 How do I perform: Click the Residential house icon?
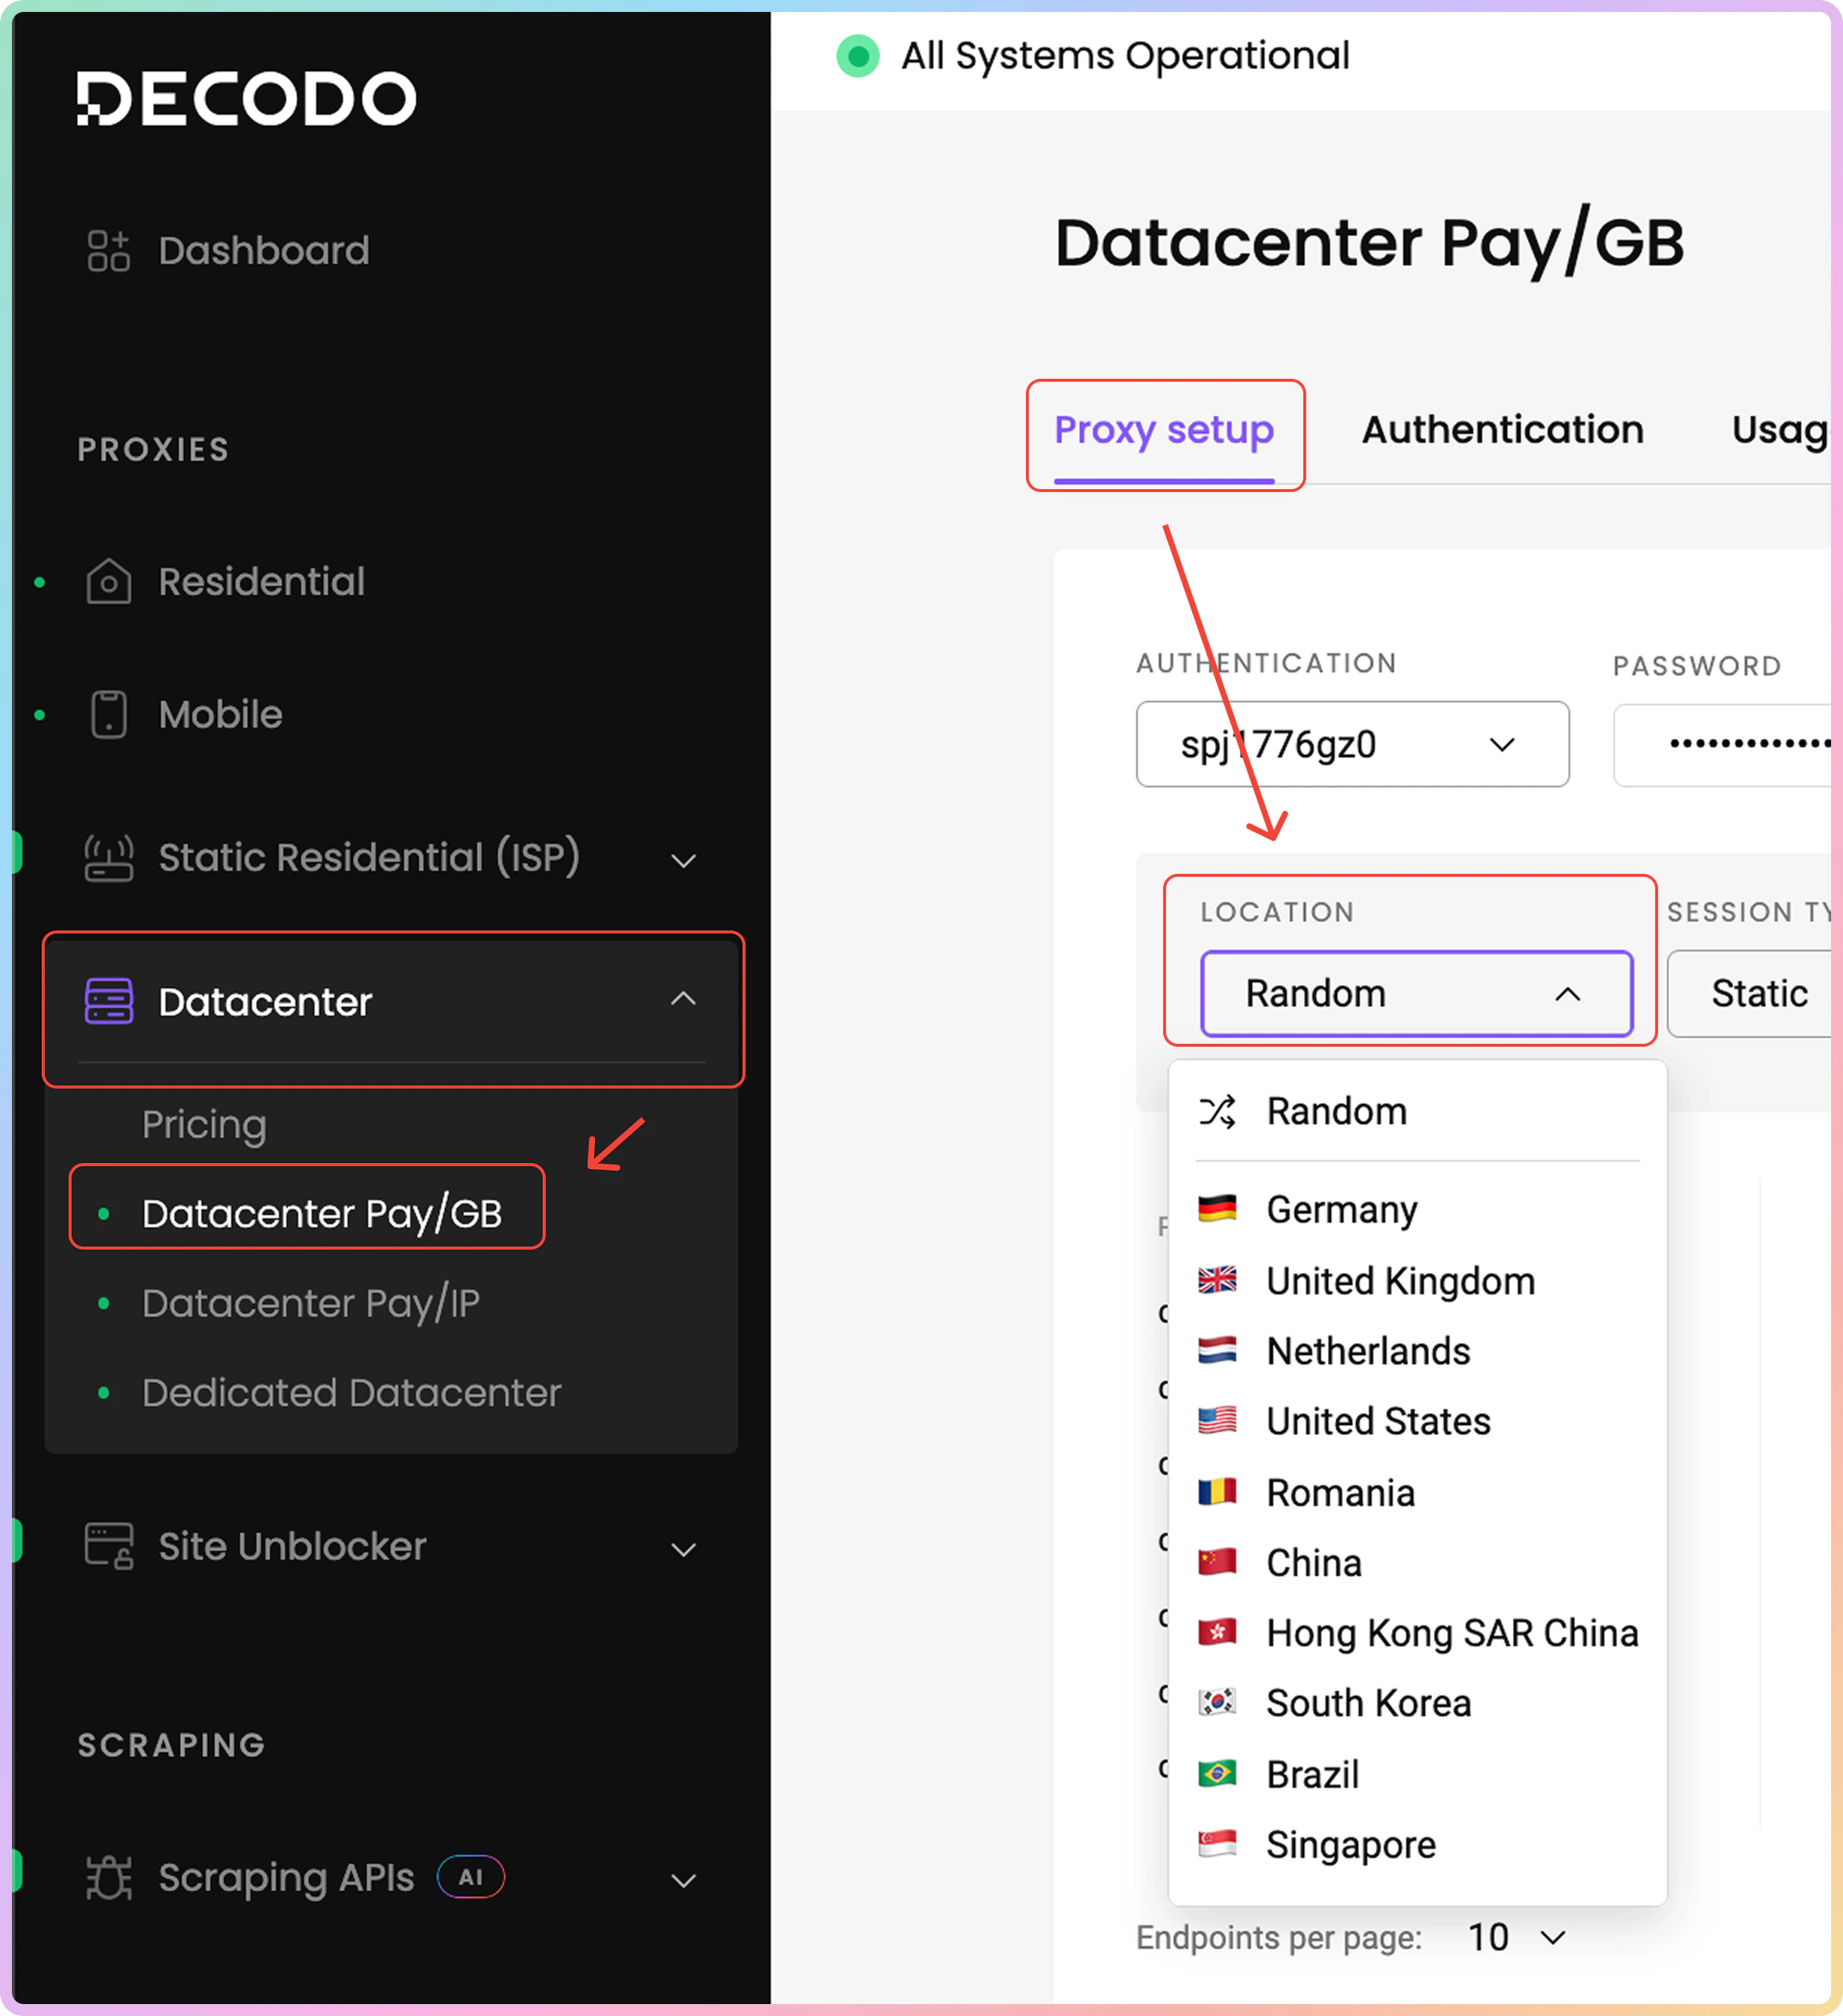[108, 582]
